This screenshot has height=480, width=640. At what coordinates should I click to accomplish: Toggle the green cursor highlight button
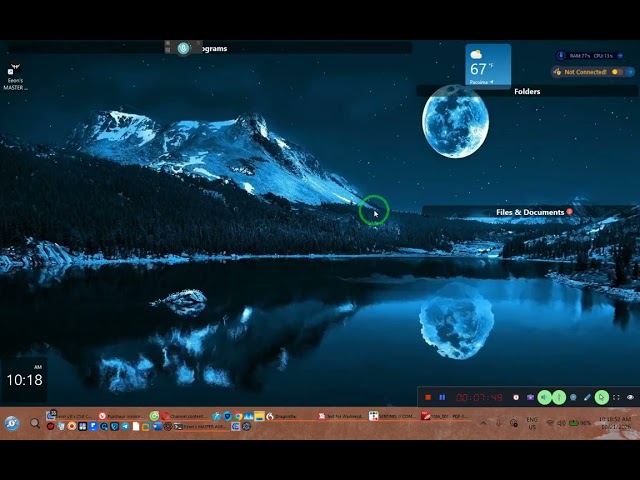[x=601, y=397]
